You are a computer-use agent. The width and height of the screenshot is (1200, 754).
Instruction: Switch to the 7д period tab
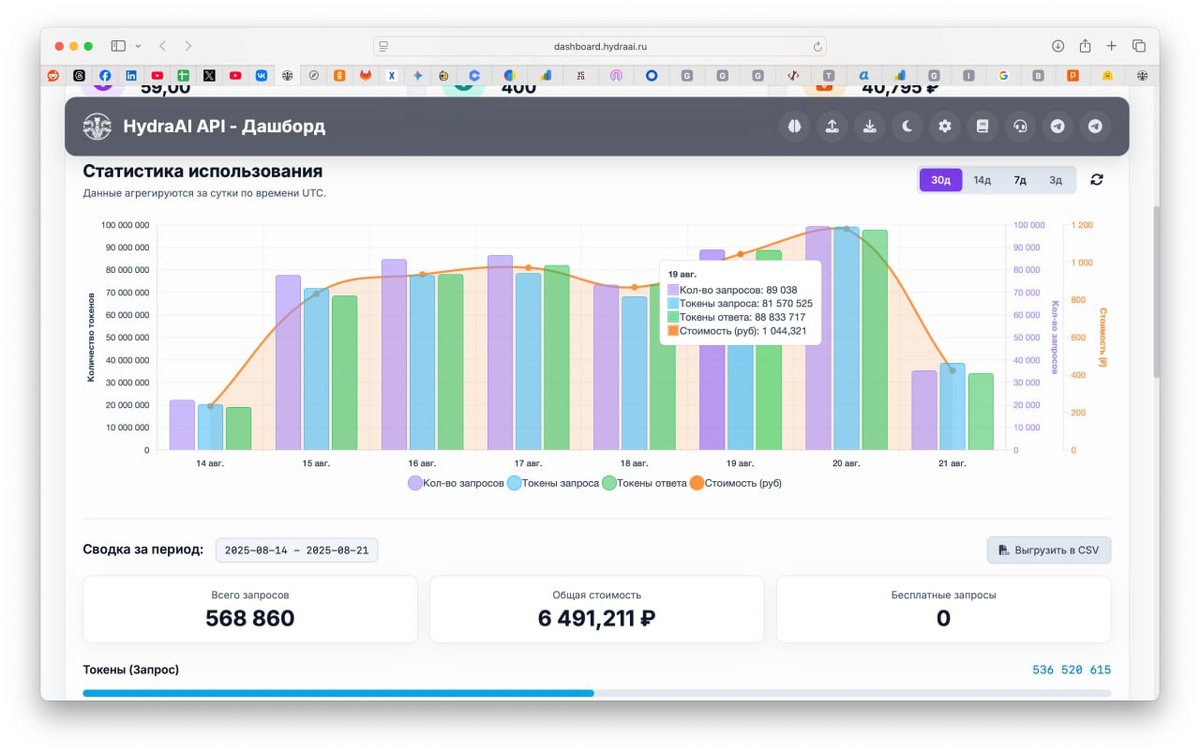click(x=1020, y=180)
